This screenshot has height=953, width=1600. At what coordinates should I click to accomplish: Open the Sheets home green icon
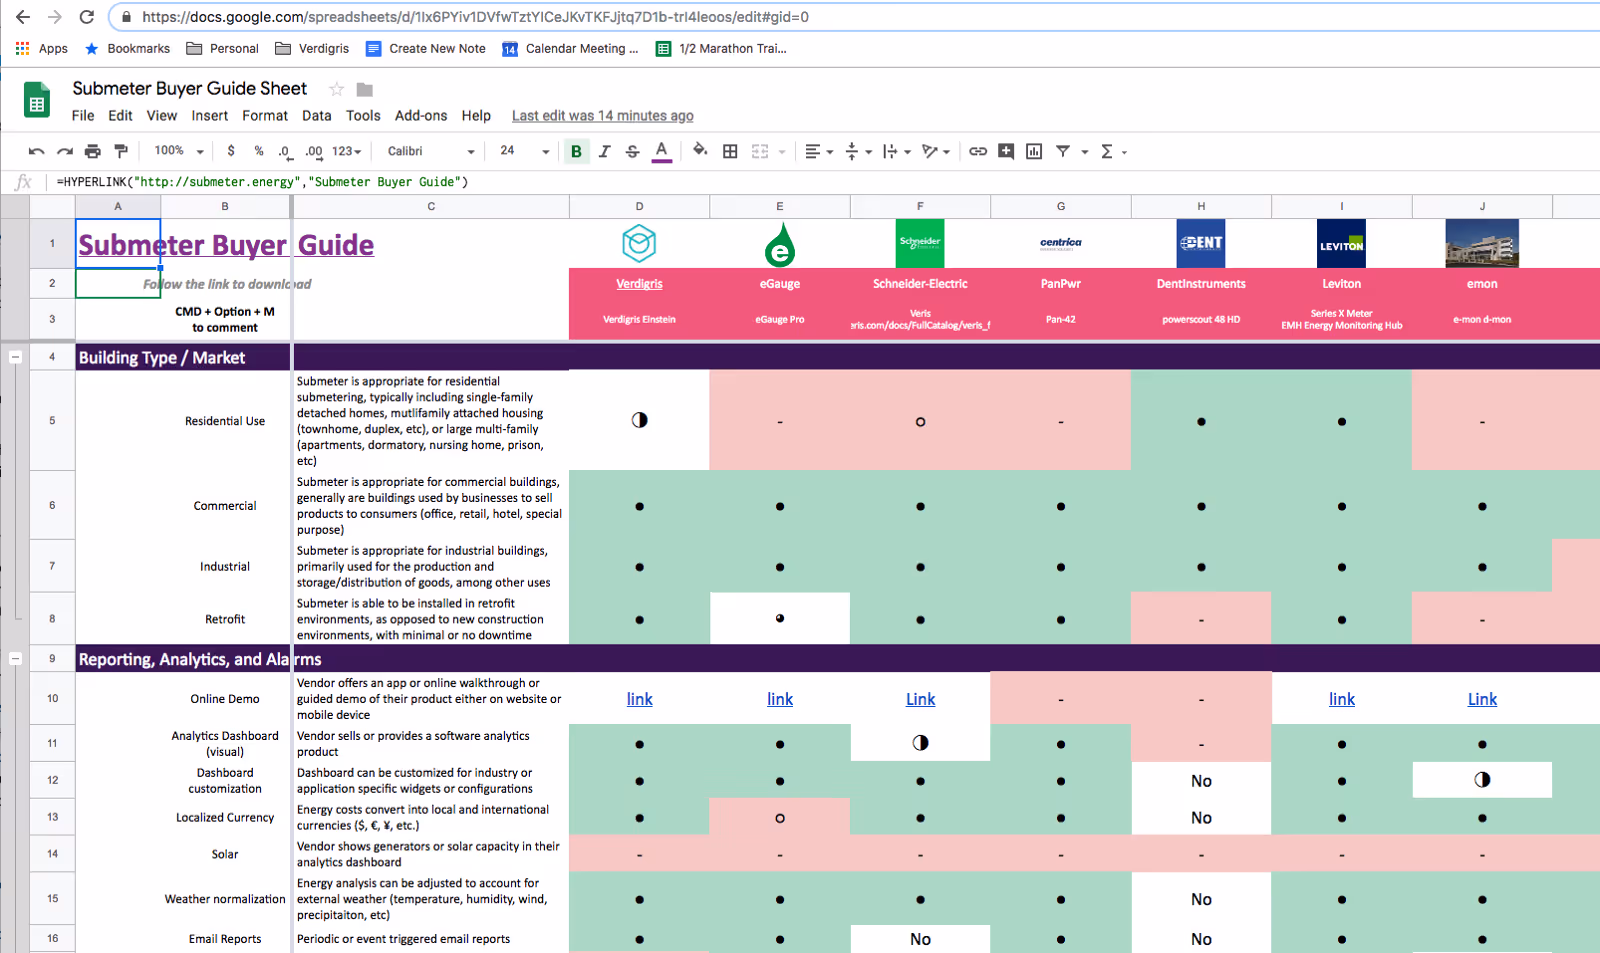pos(37,100)
